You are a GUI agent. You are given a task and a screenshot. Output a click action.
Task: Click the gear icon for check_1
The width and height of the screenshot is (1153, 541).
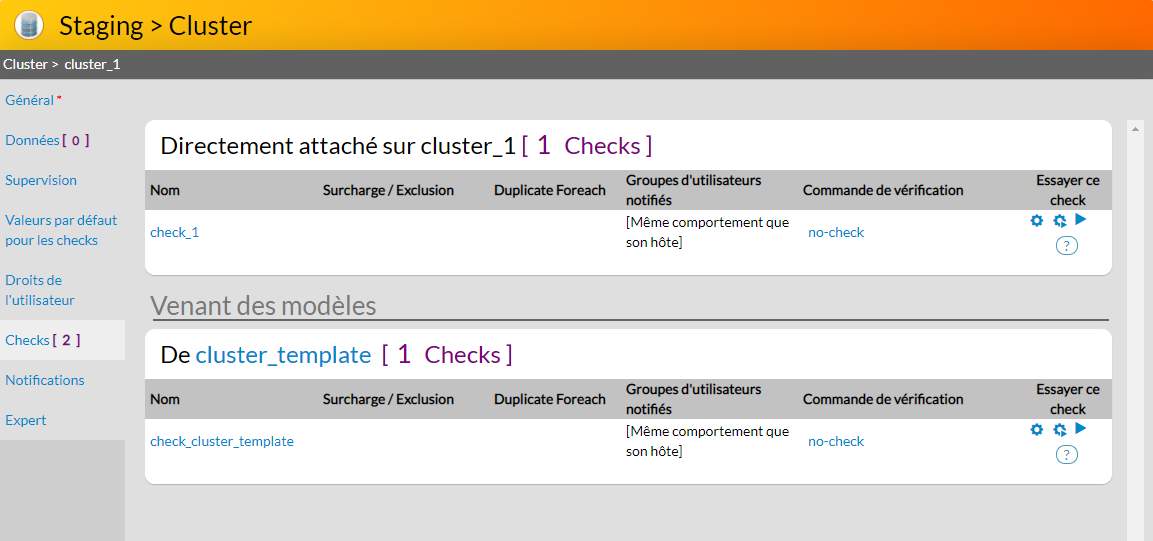(x=1037, y=221)
